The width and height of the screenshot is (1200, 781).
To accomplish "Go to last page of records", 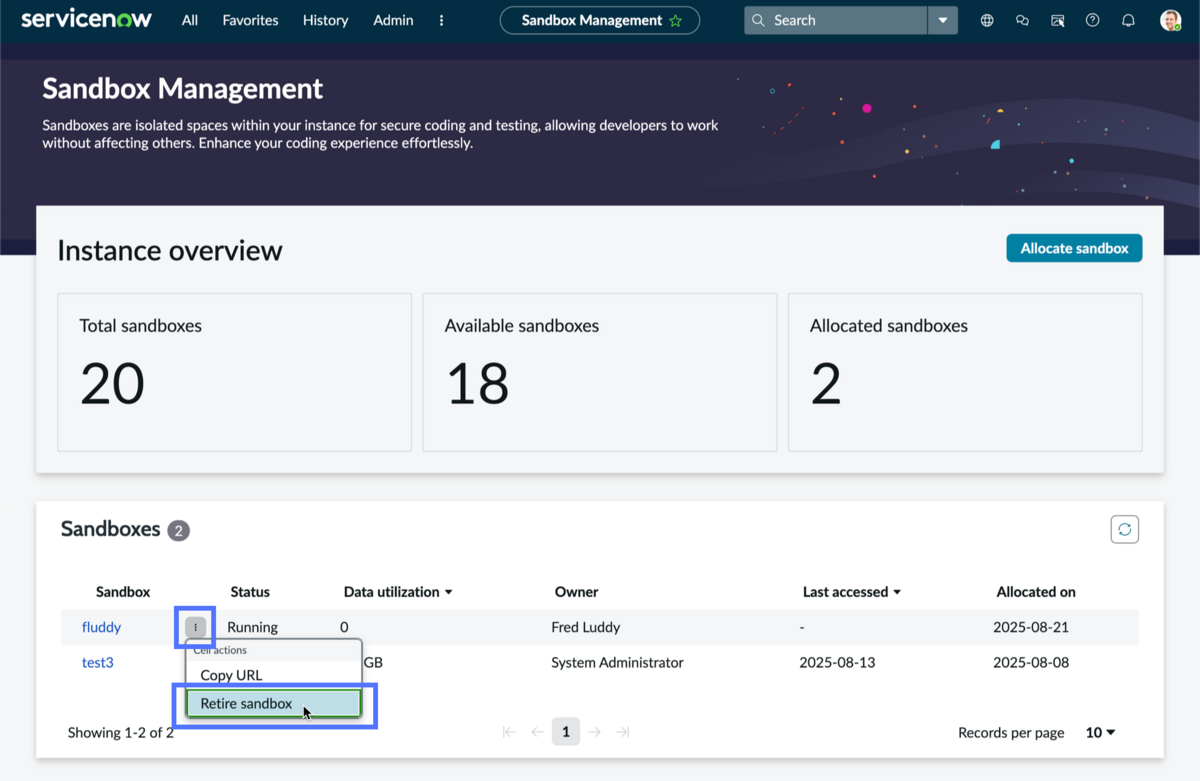I will (623, 732).
